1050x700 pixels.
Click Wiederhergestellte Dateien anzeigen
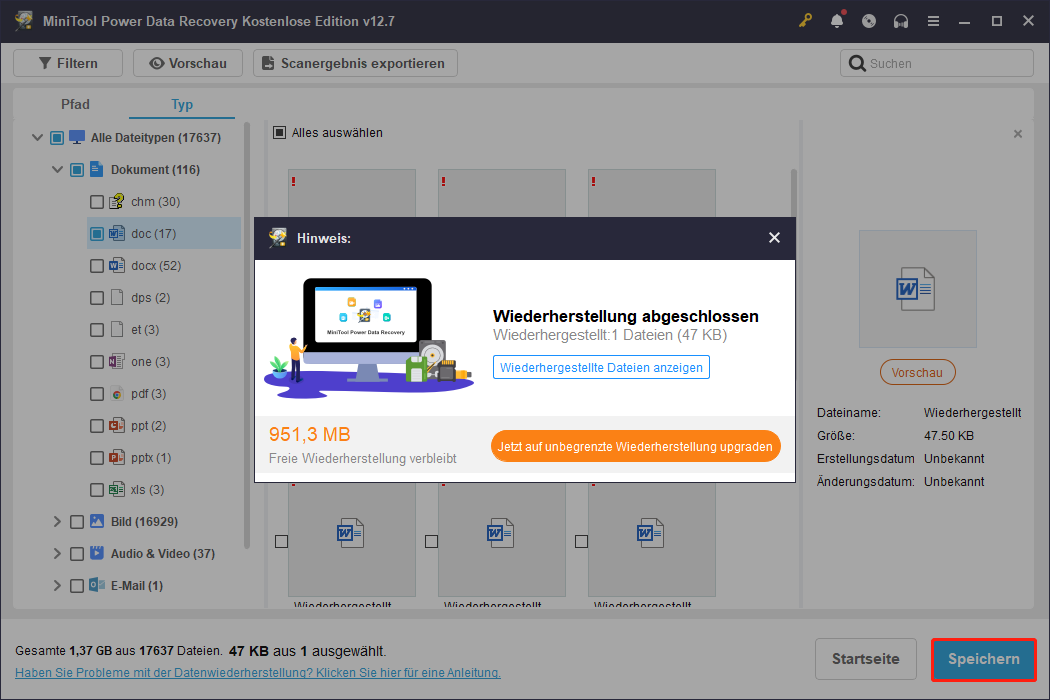click(x=601, y=367)
